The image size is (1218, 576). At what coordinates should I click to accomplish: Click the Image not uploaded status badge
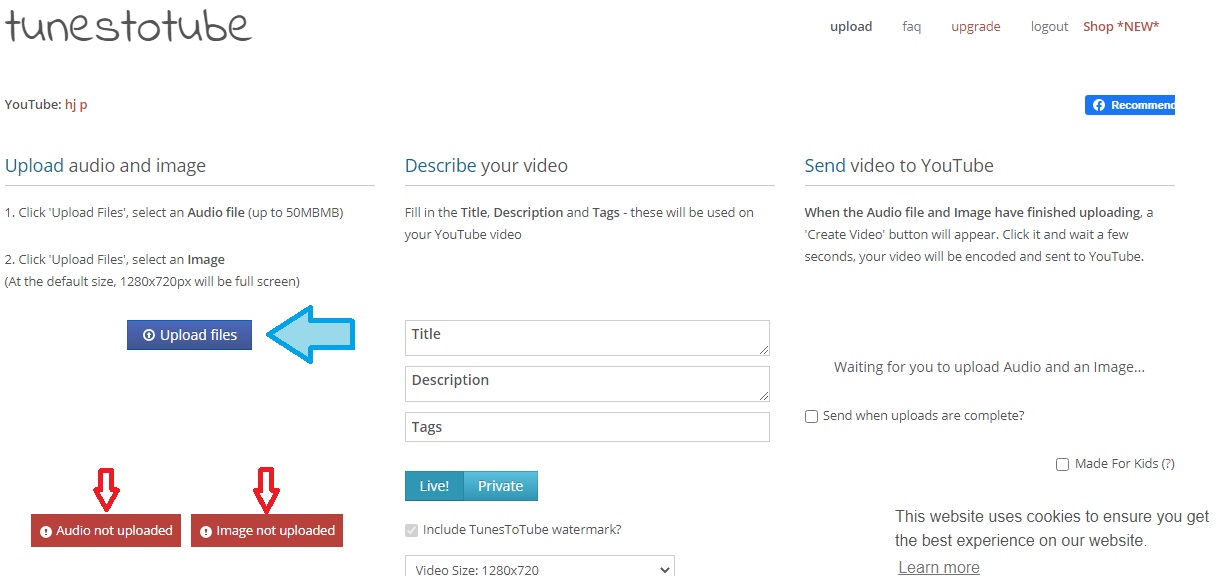click(267, 531)
